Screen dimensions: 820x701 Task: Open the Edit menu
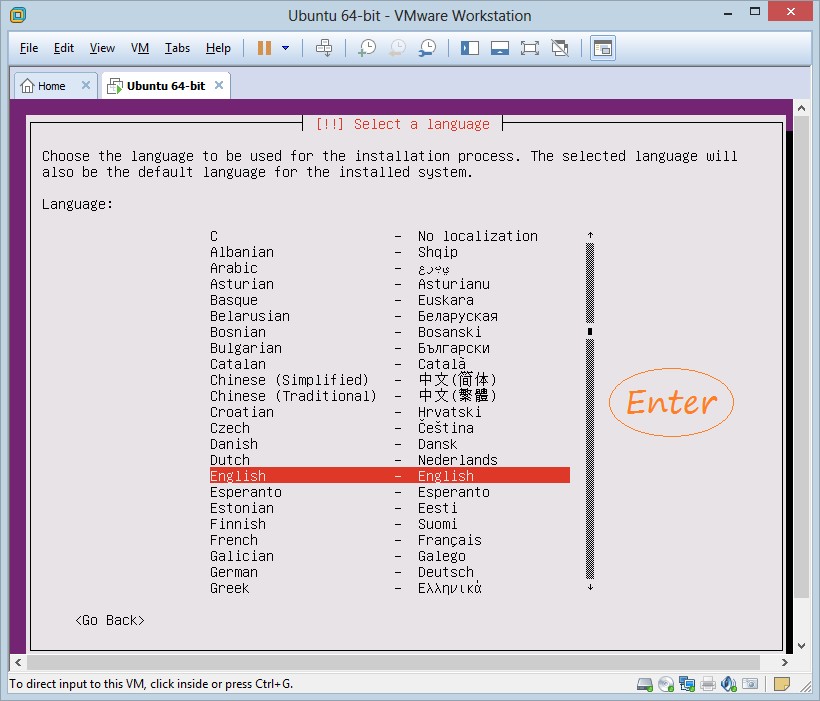click(64, 48)
